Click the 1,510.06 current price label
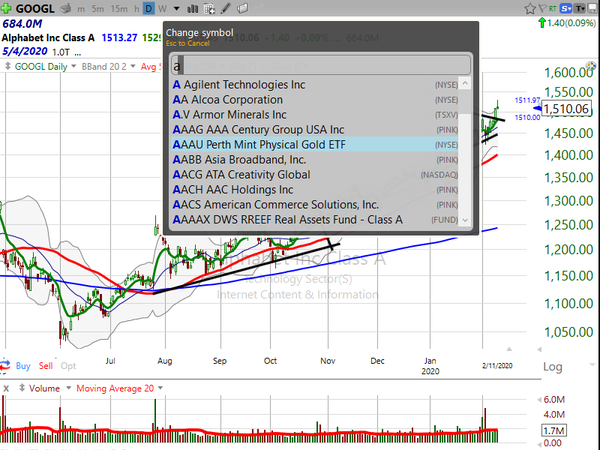The width and height of the screenshot is (600, 450). (x=566, y=109)
